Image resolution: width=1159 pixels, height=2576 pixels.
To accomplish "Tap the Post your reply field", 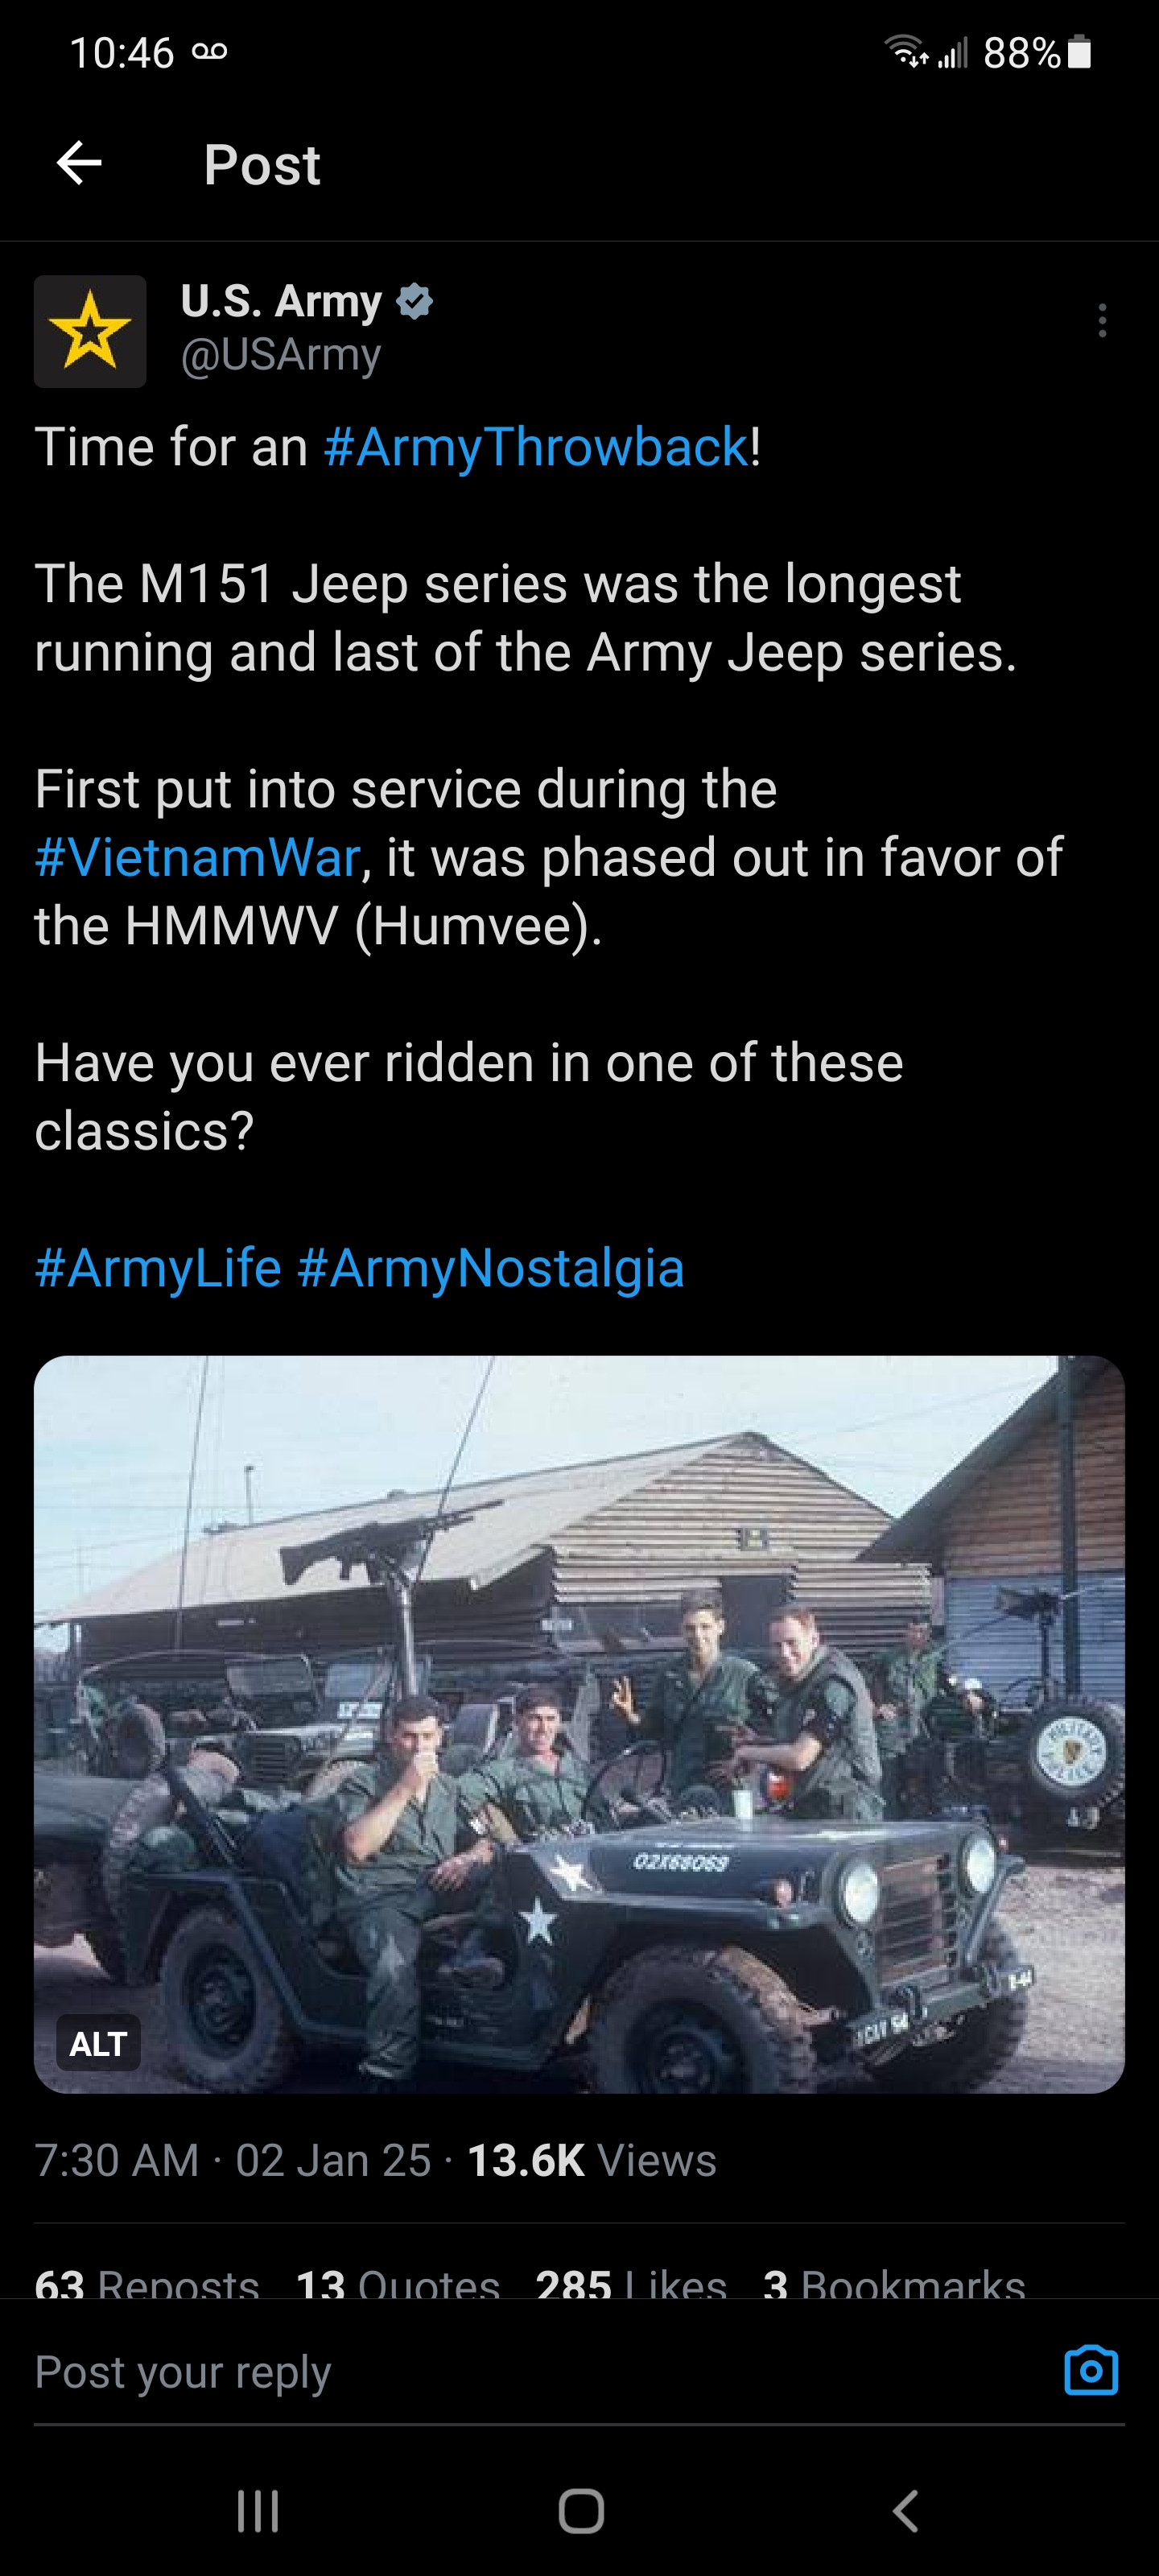I will [500, 2372].
